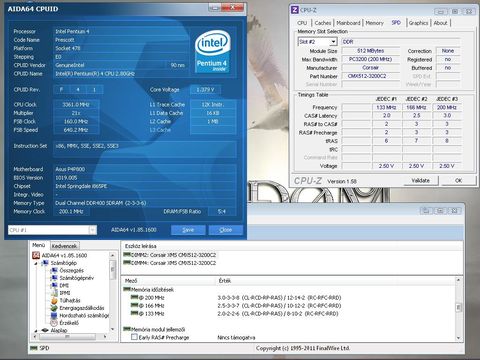The image size is (480, 360).
Task: Click the SPD status bar memory icon
Action: [x=33, y=348]
